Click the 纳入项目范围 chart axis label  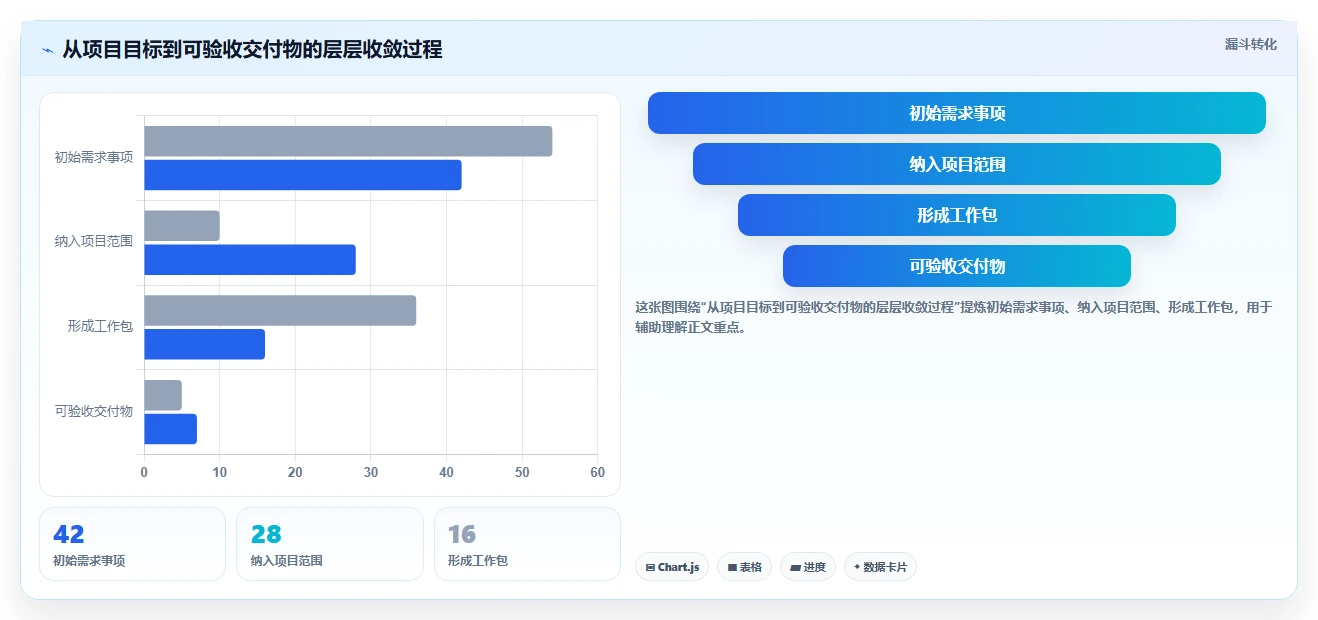point(94,242)
